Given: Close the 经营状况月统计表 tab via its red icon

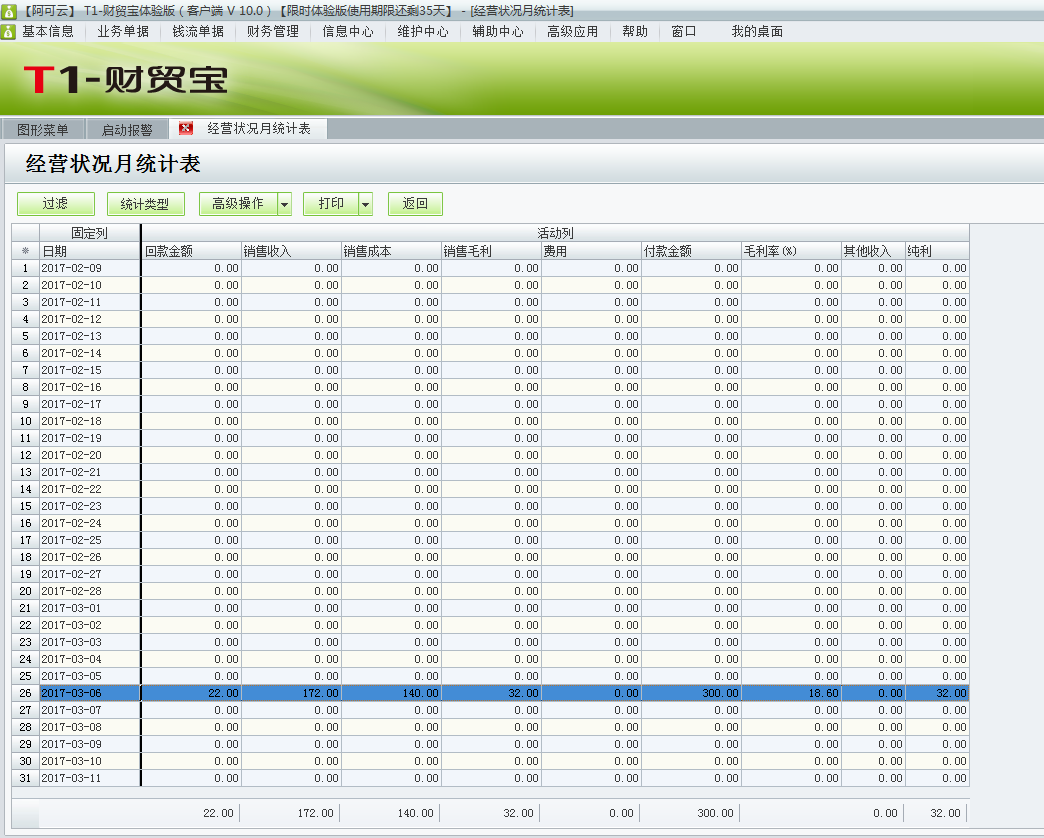Looking at the screenshot, I should pos(184,128).
